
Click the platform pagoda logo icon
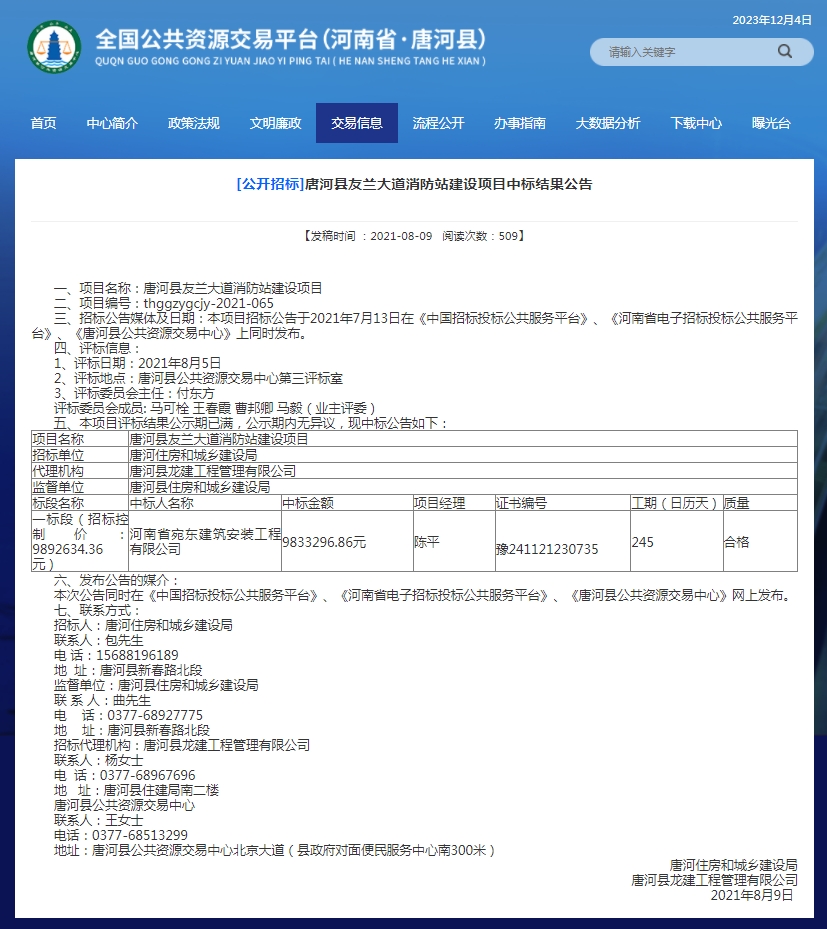[x=55, y=47]
